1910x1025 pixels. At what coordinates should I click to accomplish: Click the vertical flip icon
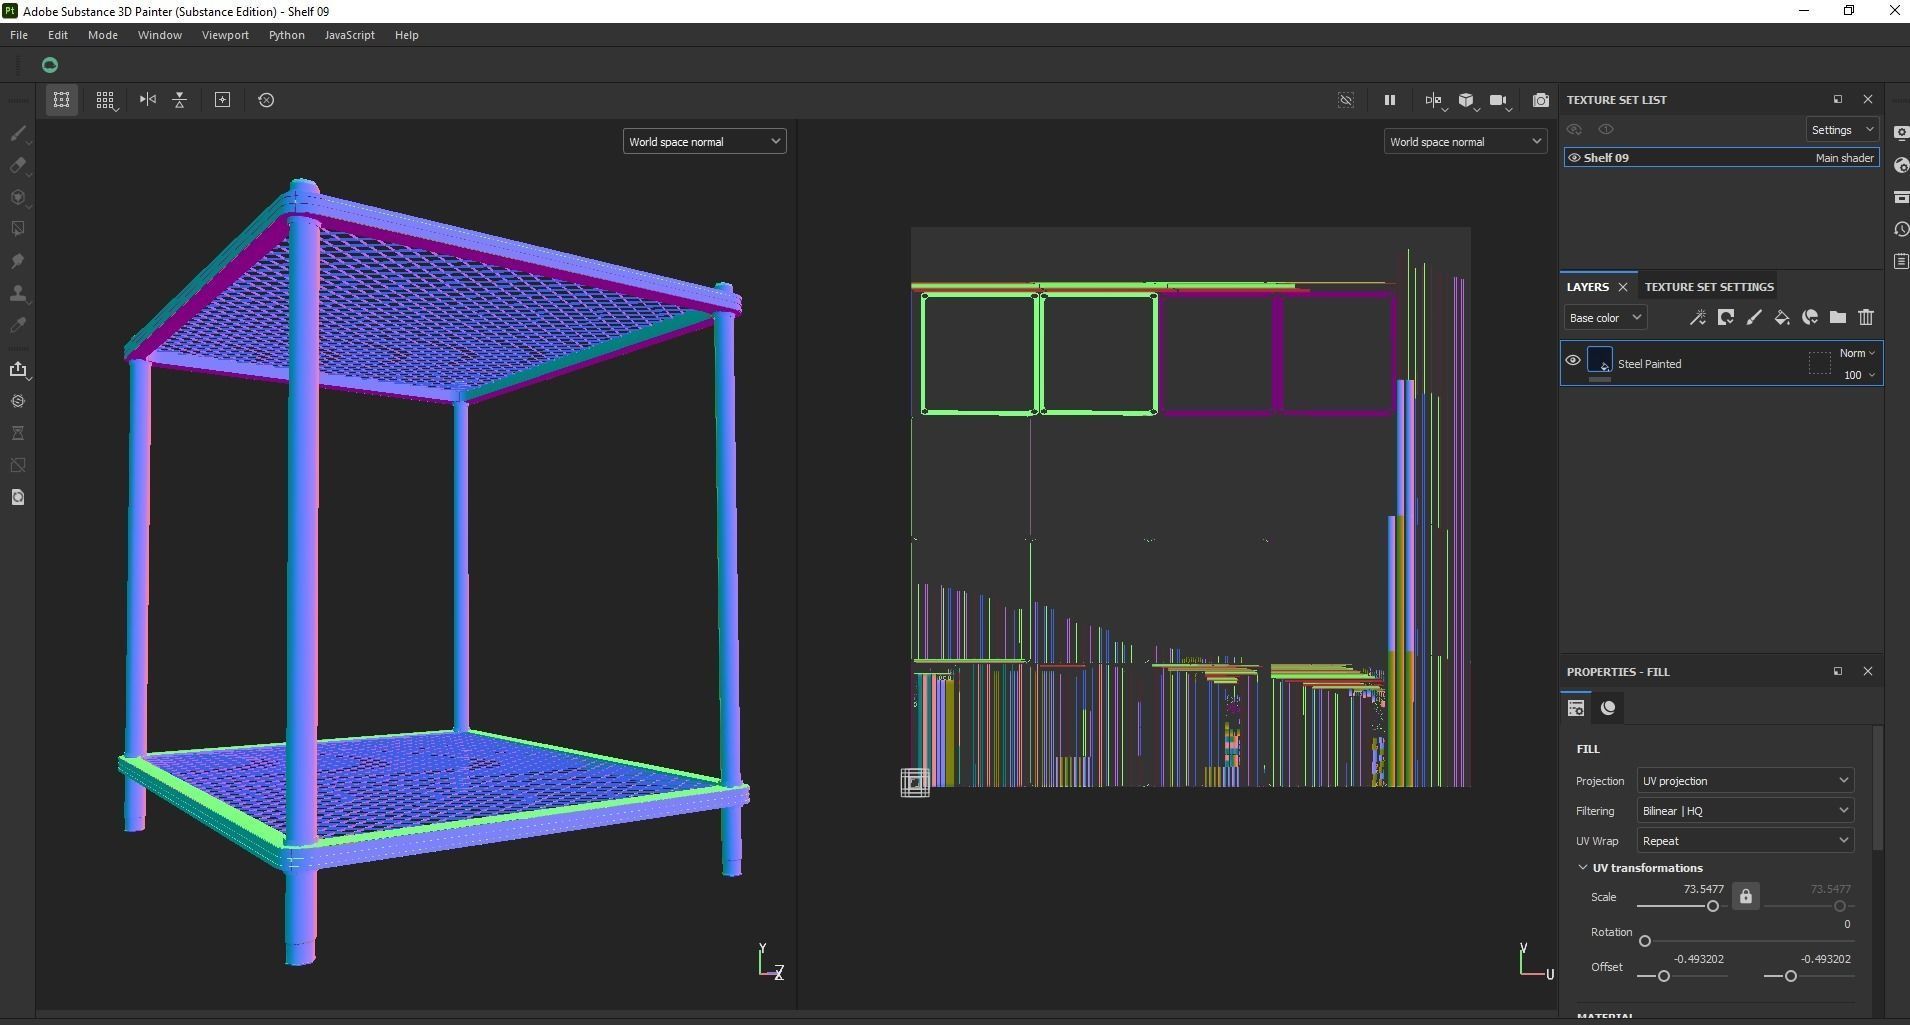[180, 100]
